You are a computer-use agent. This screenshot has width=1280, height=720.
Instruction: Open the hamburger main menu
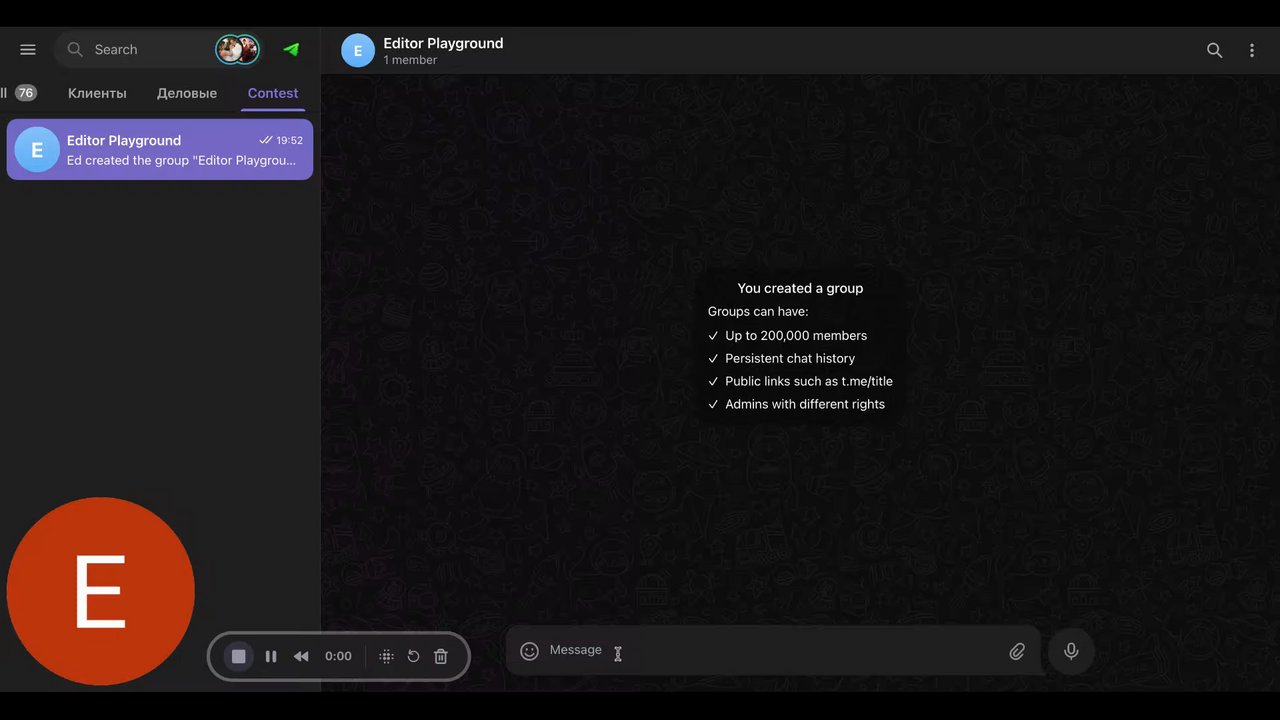pos(28,50)
